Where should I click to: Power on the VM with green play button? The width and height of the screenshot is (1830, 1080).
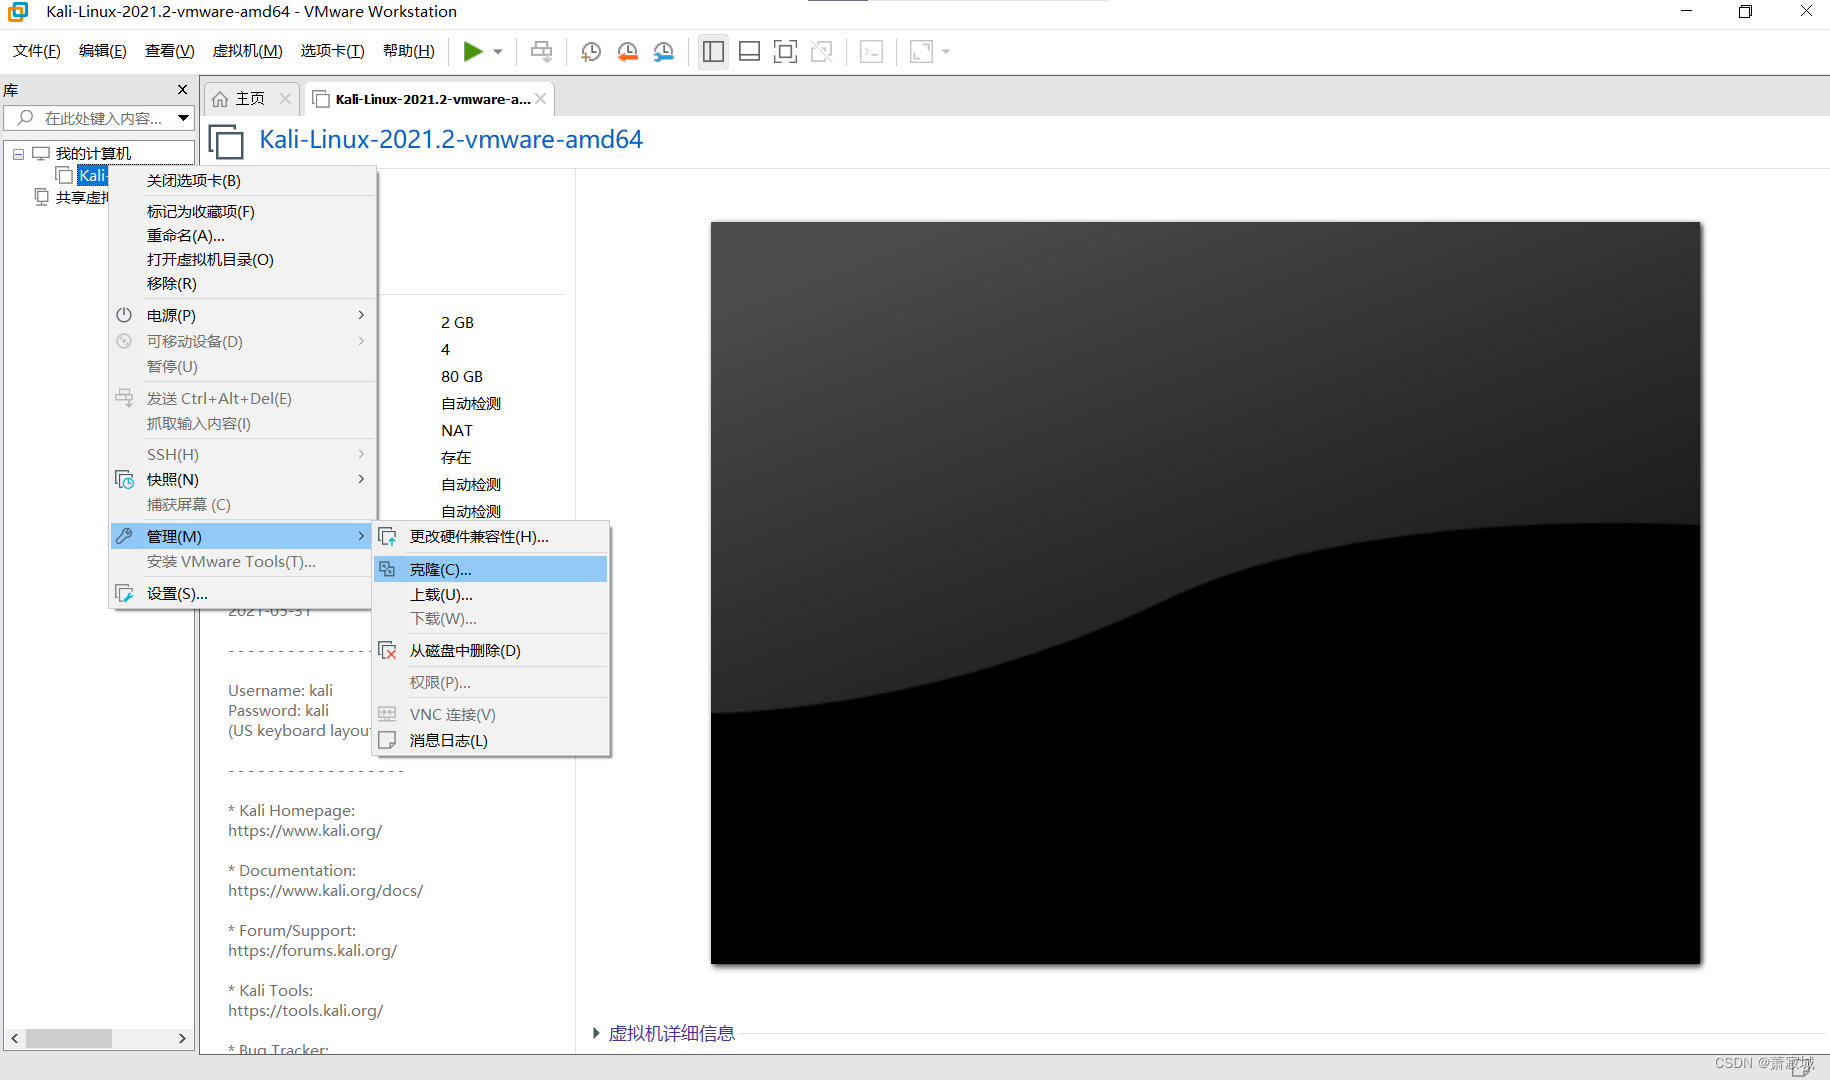pos(473,51)
